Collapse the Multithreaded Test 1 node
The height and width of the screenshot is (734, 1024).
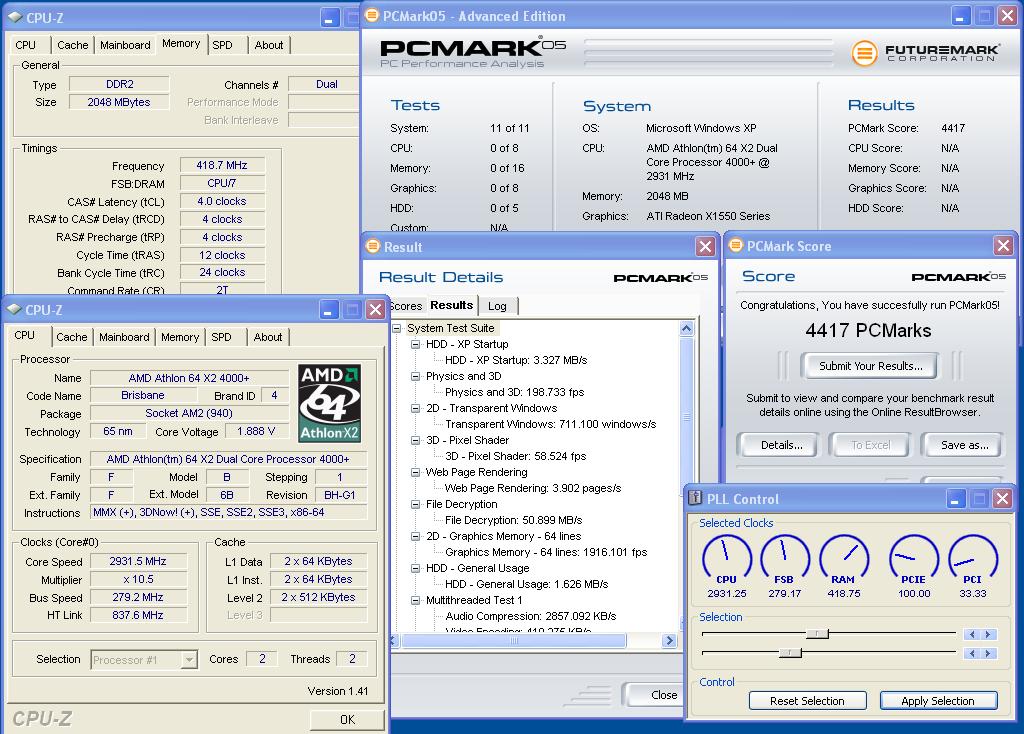point(415,600)
